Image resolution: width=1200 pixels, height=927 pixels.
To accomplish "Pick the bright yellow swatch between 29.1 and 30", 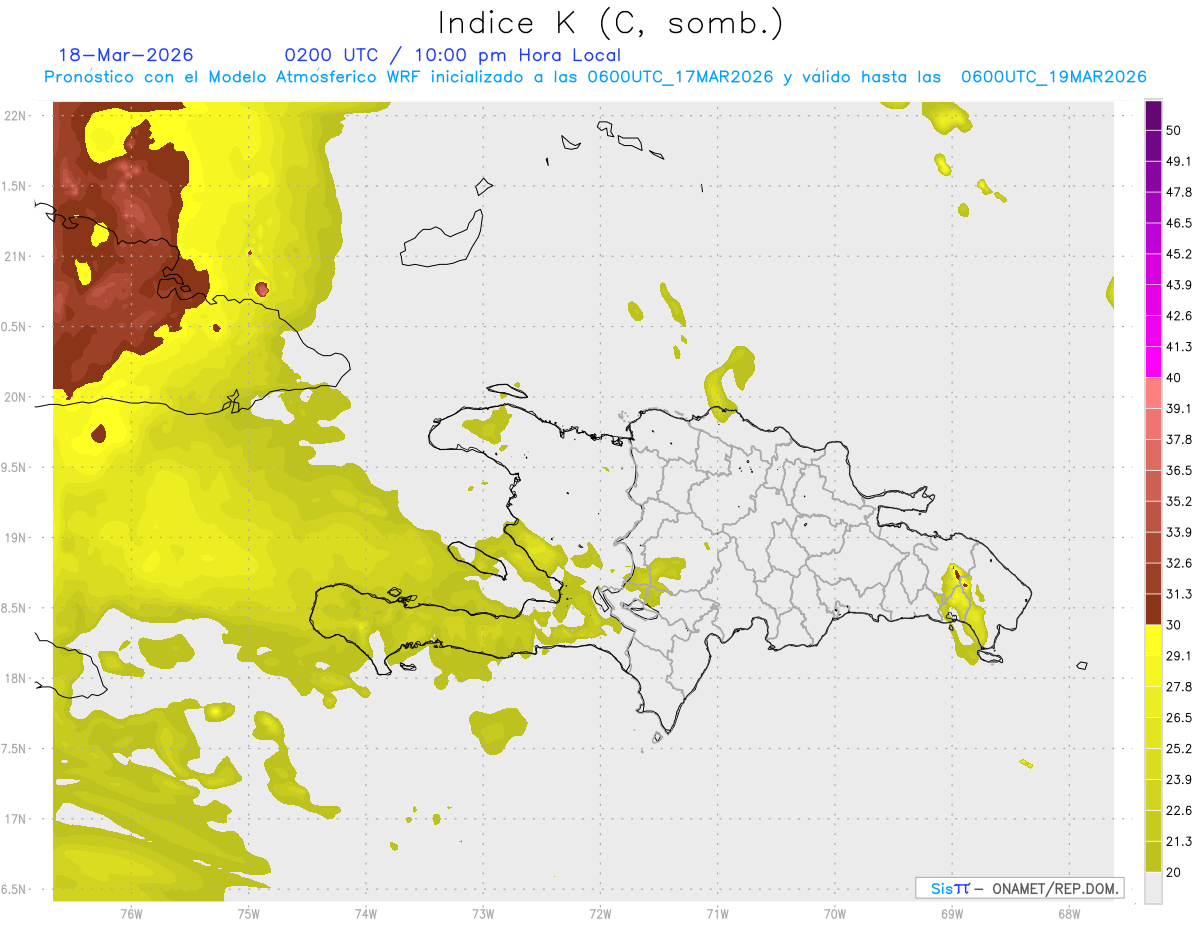I will (1153, 640).
